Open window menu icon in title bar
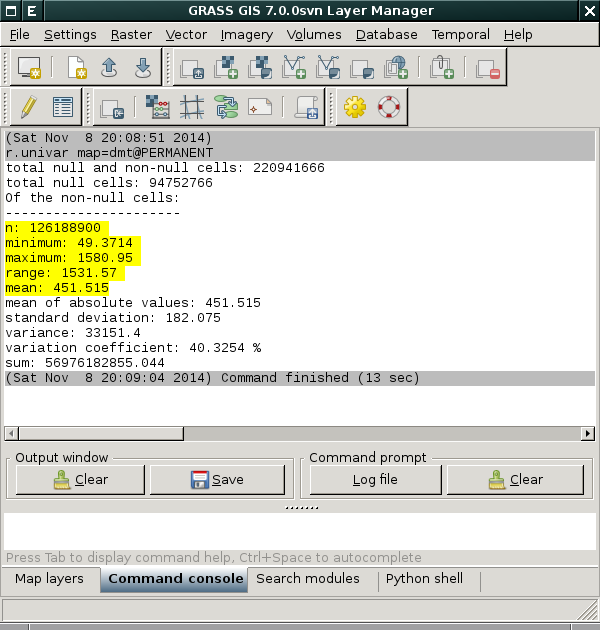600x630 pixels. 10,11
